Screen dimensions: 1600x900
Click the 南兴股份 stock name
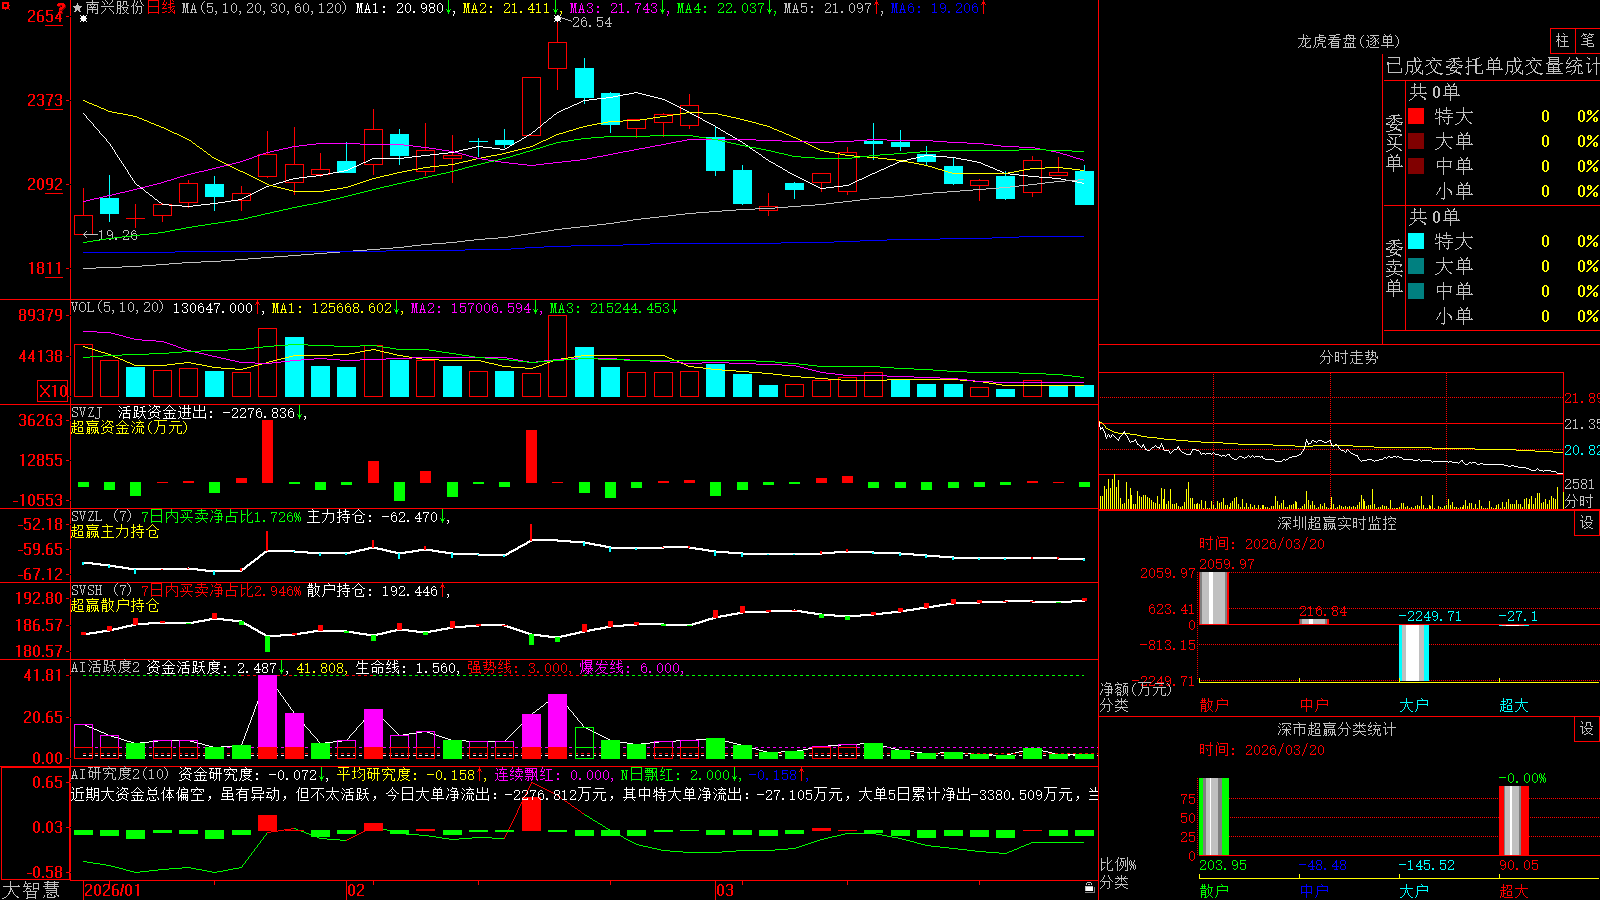(115, 8)
